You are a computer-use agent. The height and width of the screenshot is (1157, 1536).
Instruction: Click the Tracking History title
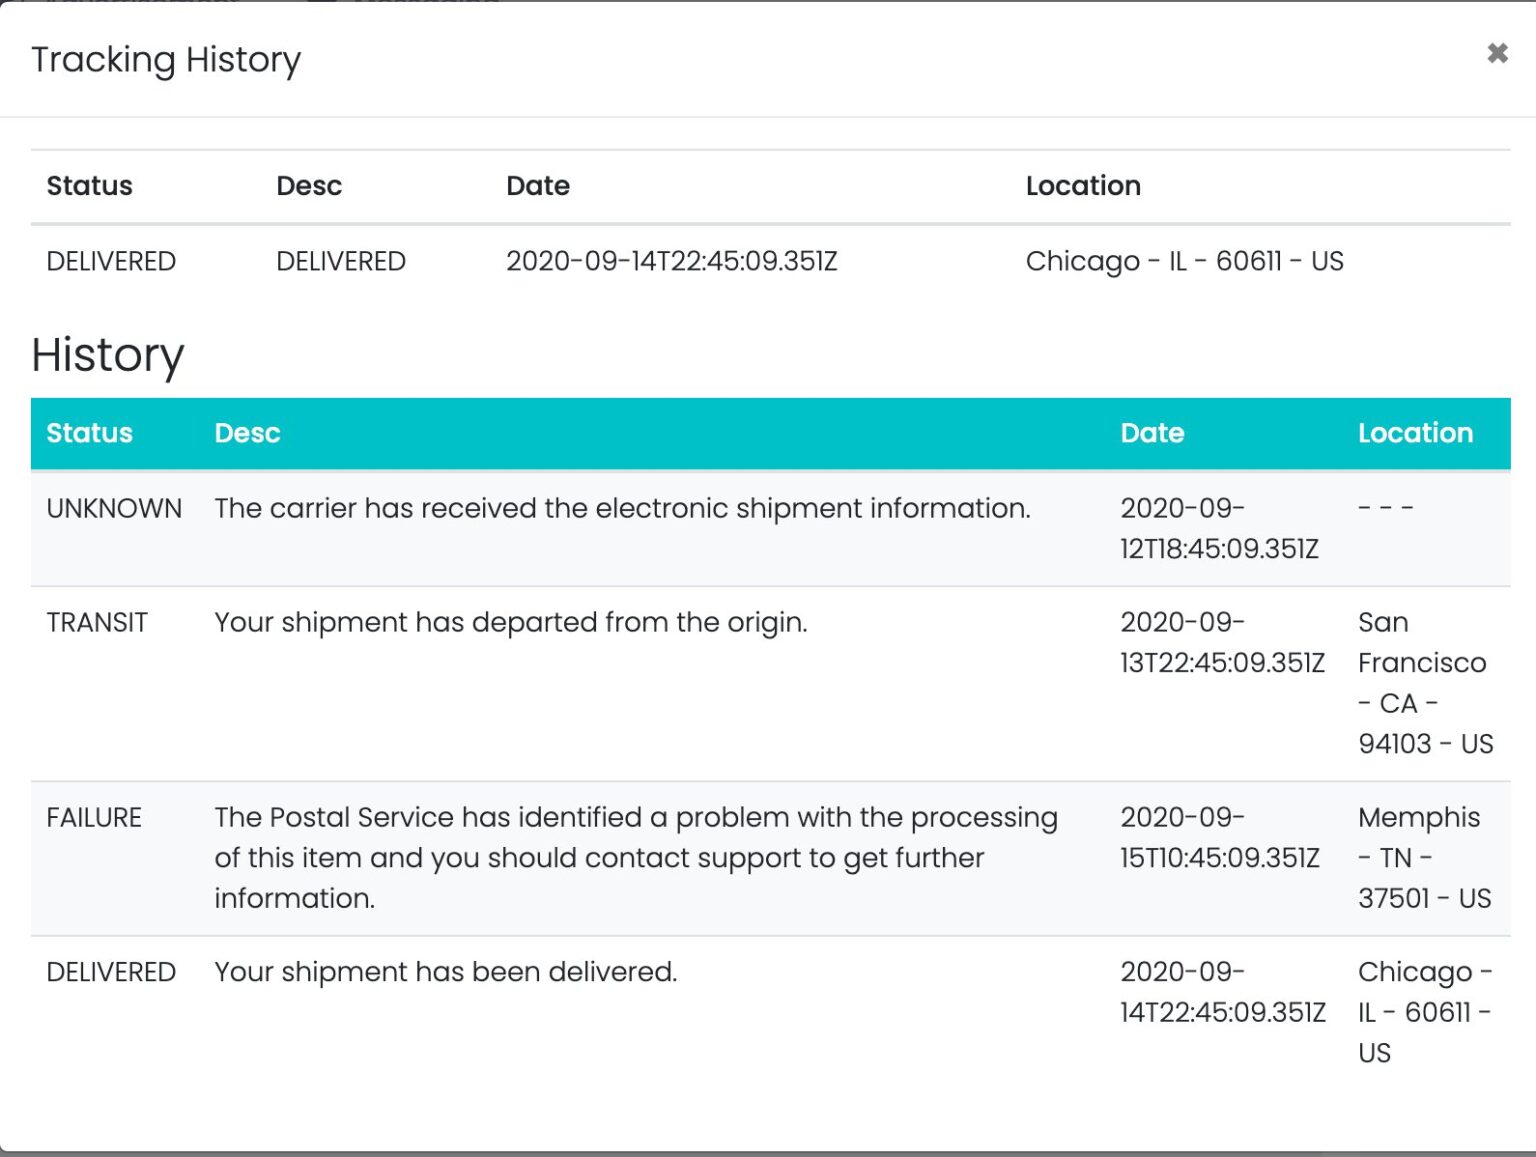[x=166, y=60]
